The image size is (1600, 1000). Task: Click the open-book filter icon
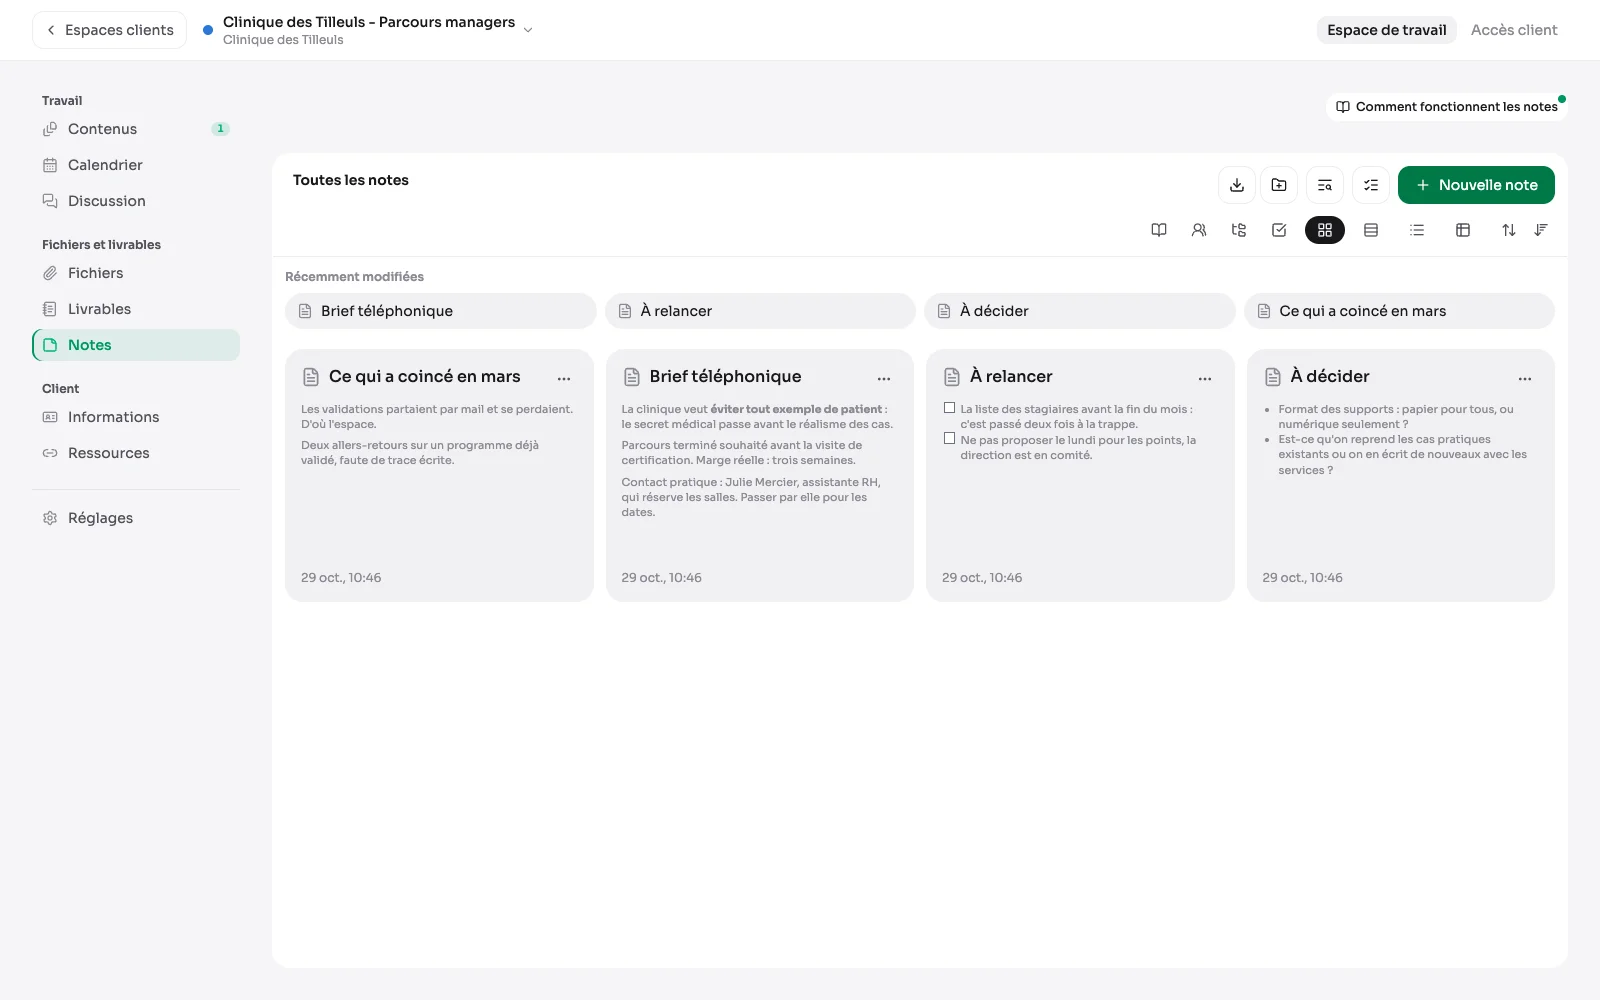[1159, 230]
